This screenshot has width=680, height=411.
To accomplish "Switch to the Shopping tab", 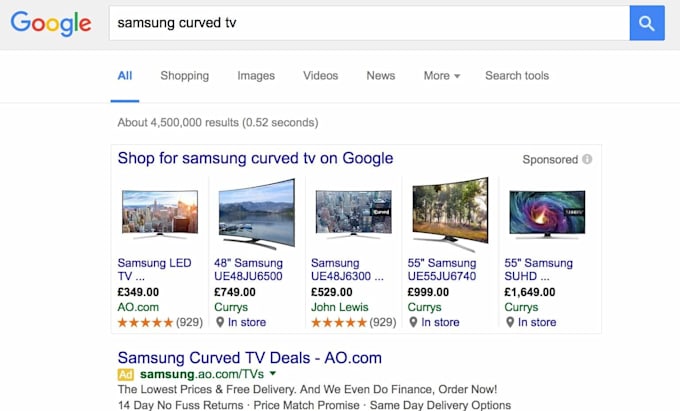I will [184, 76].
